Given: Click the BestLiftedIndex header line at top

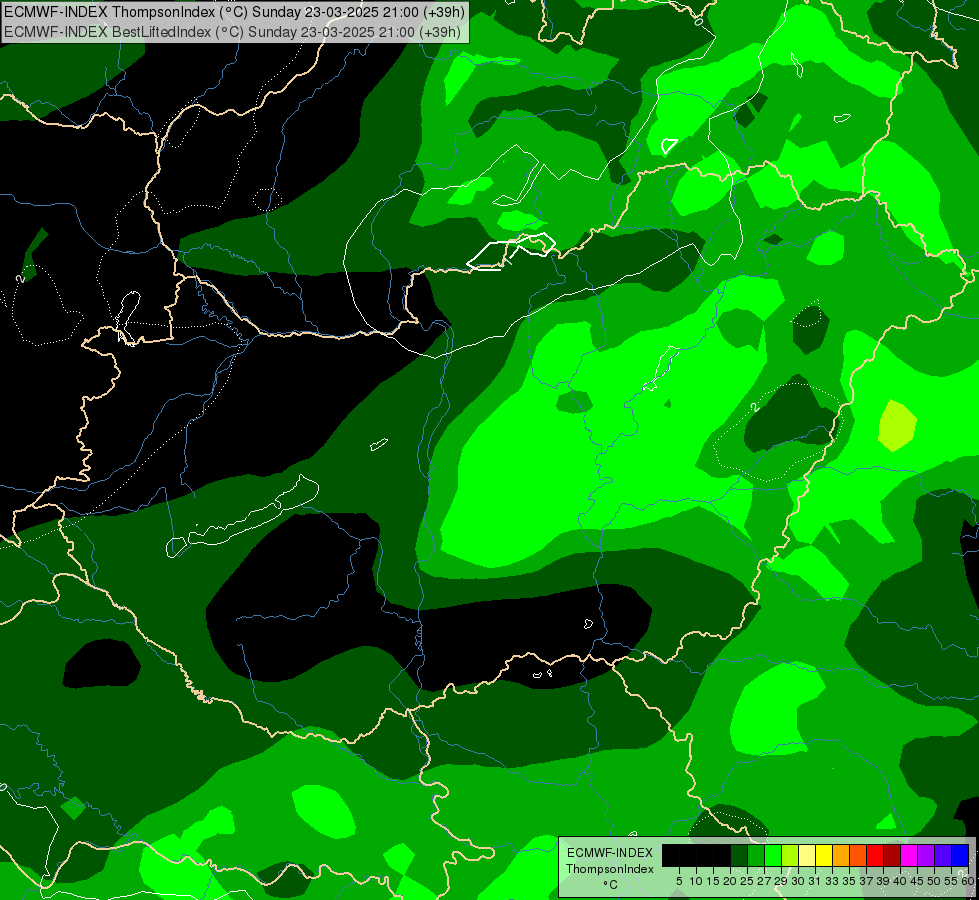Looking at the screenshot, I should tap(232, 32).
